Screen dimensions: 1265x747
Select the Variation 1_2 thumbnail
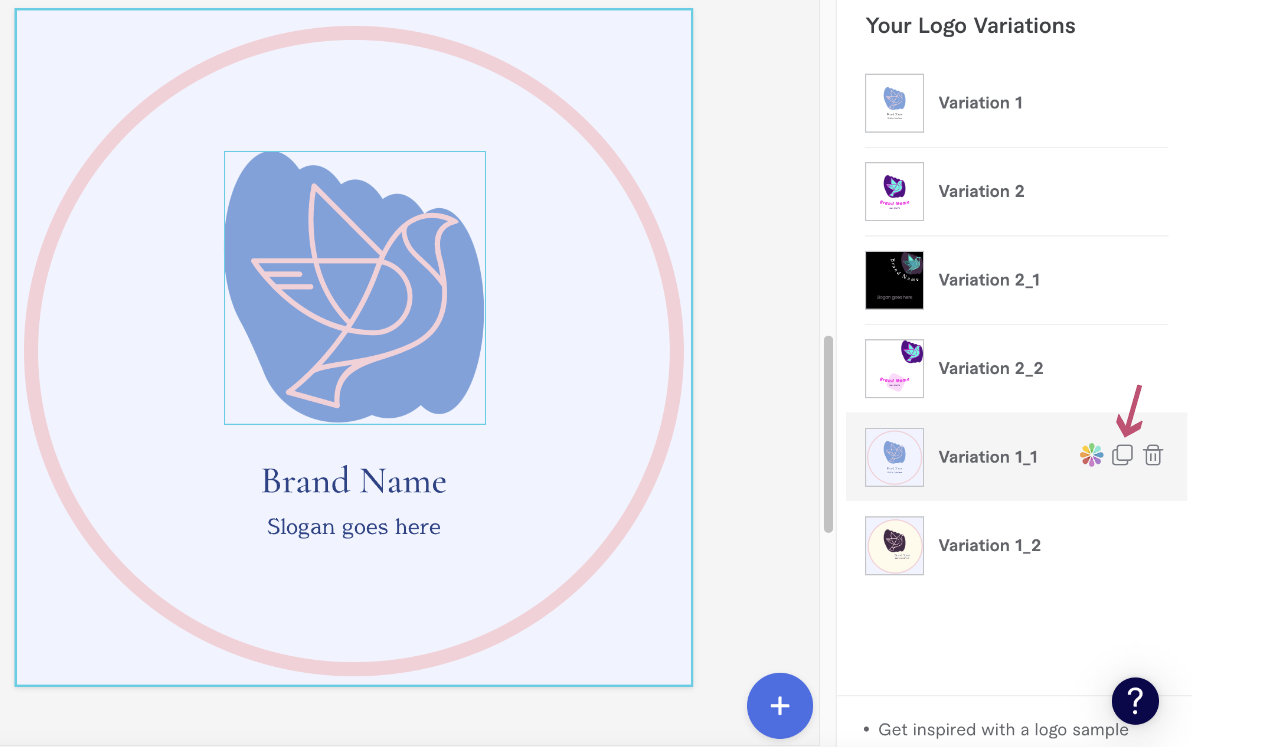coord(894,545)
